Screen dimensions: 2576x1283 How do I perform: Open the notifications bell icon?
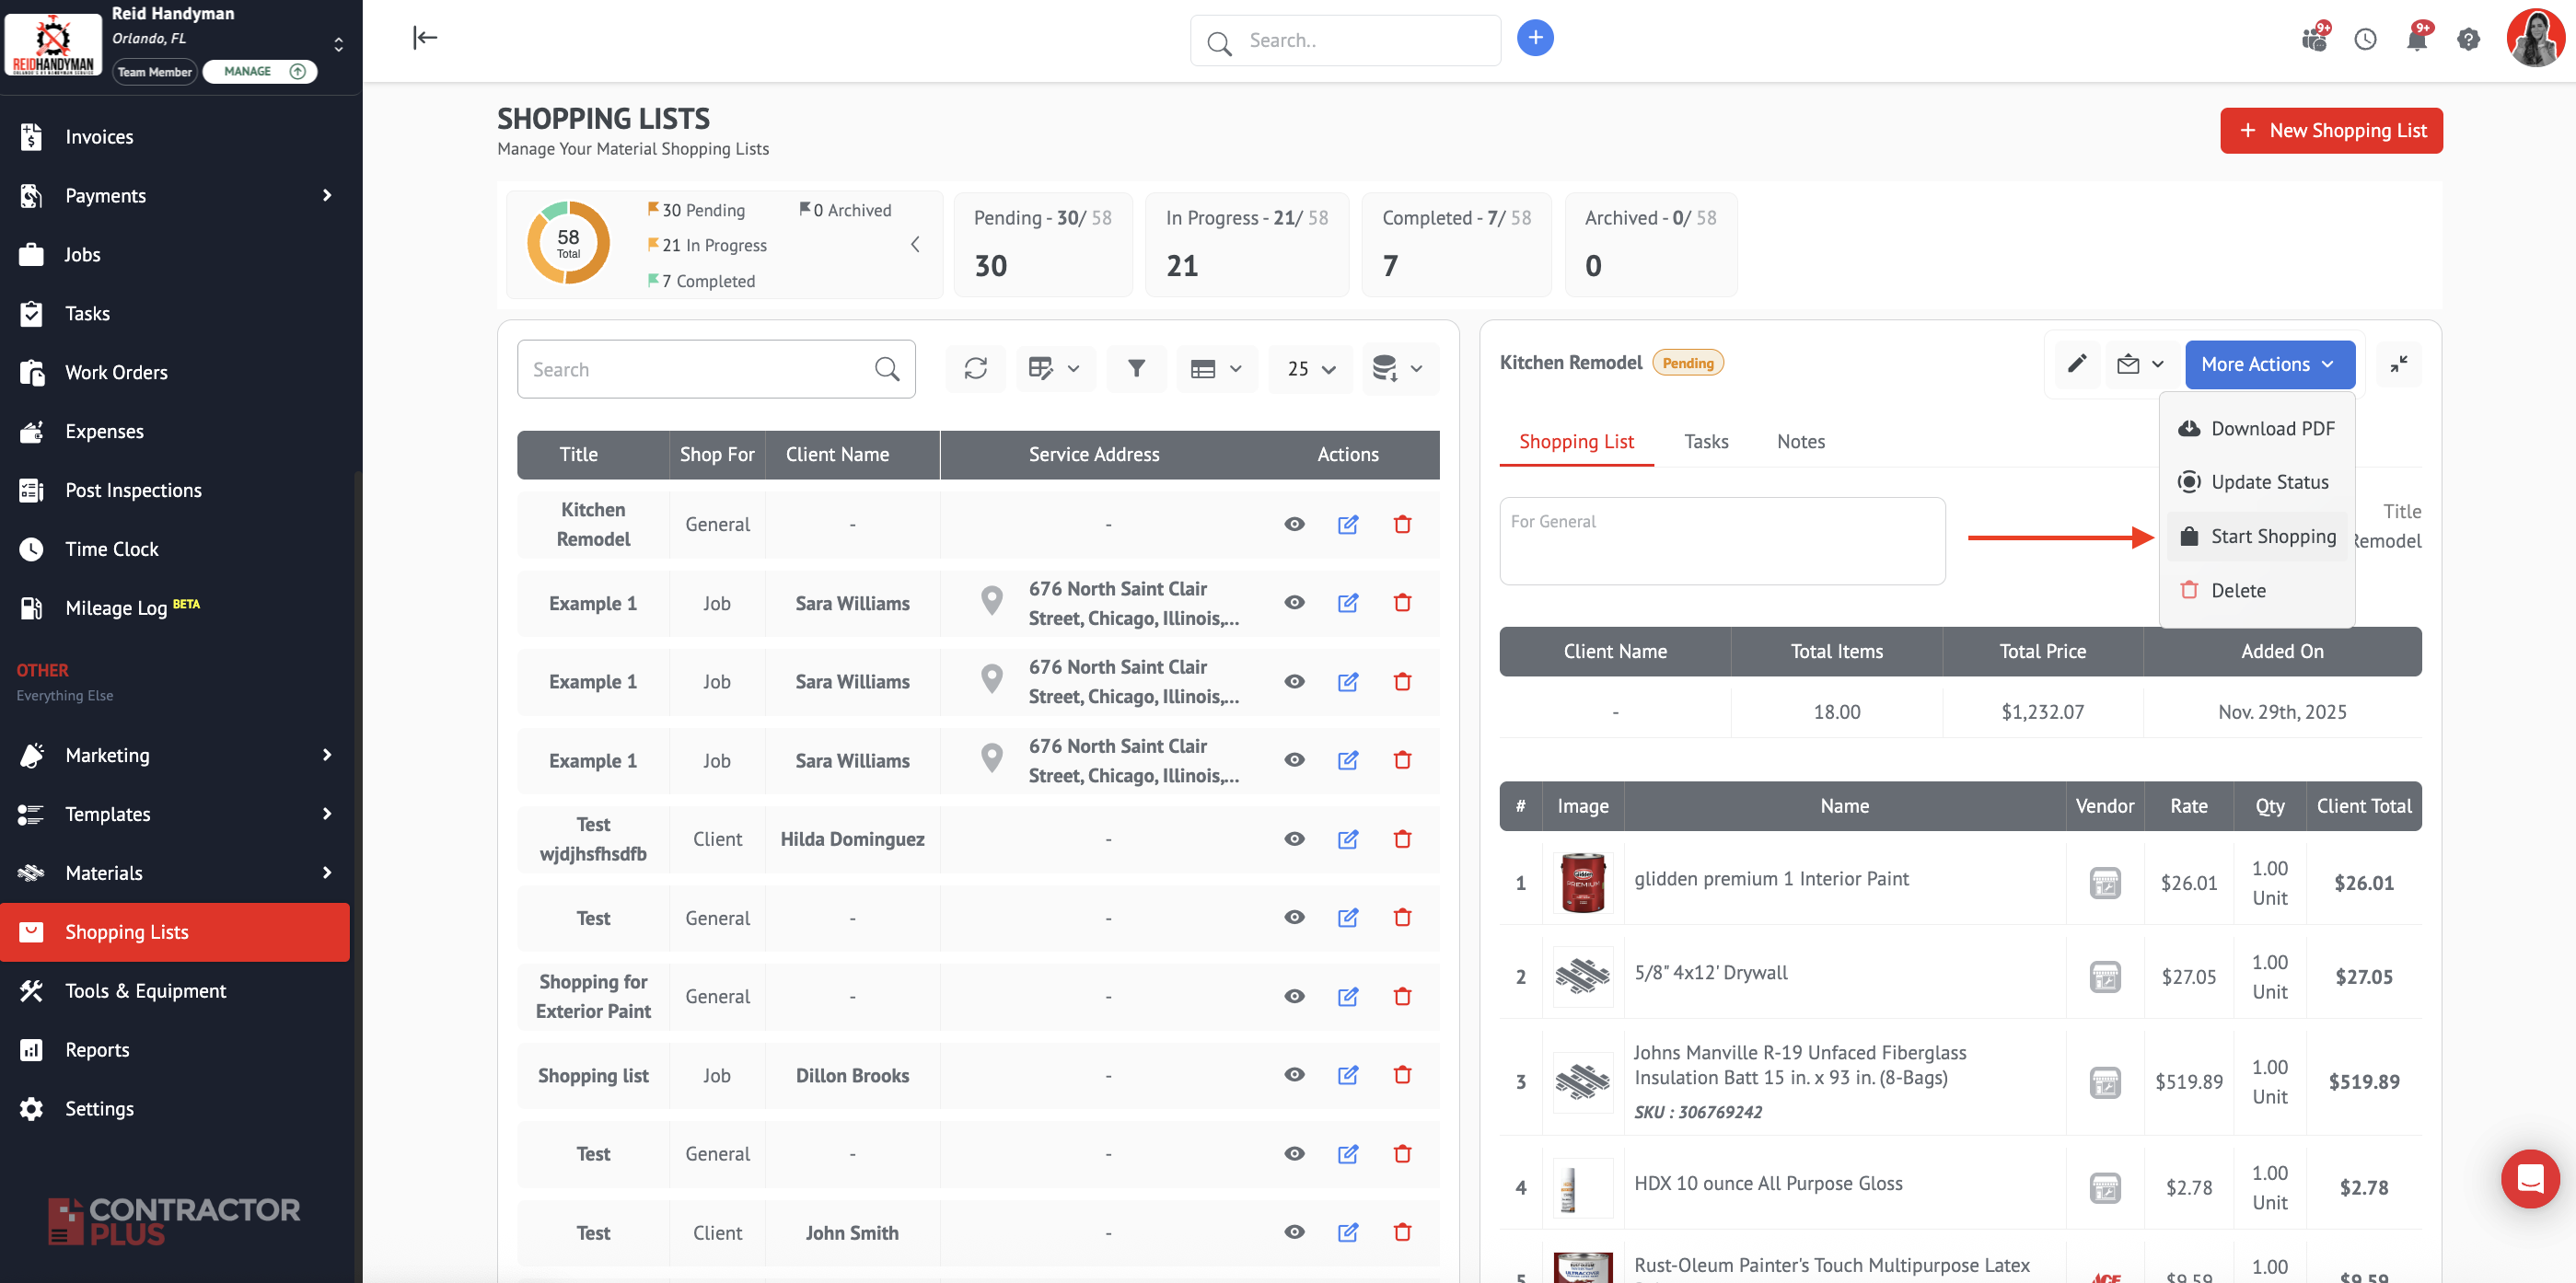(x=2416, y=40)
